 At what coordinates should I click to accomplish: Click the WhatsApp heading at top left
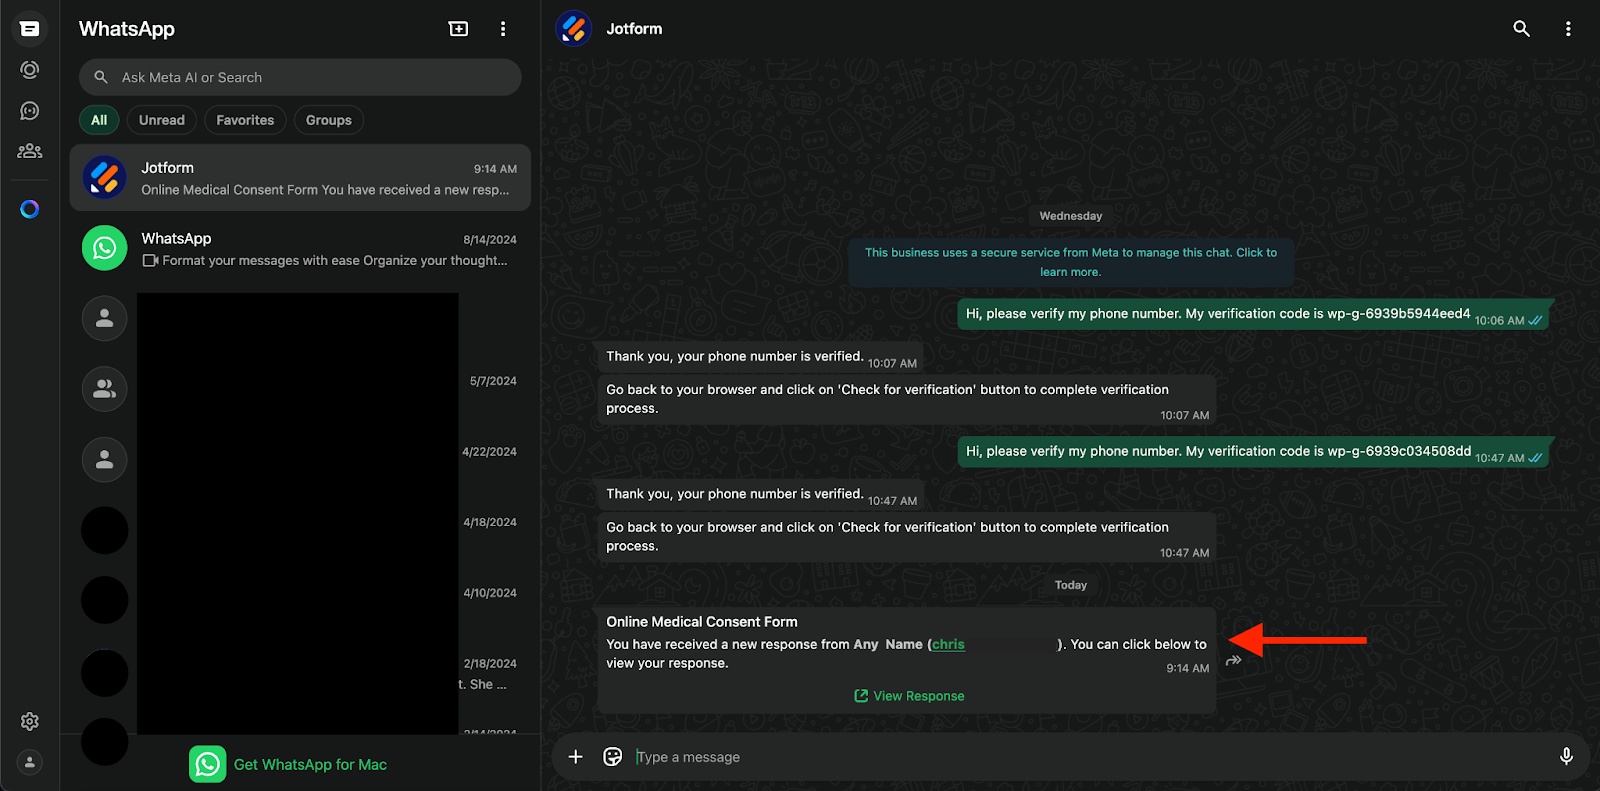[x=127, y=29]
